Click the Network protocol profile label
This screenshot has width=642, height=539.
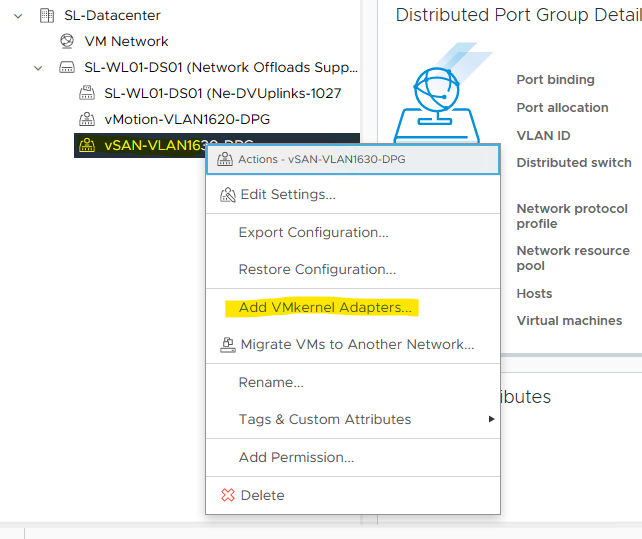[x=572, y=216]
